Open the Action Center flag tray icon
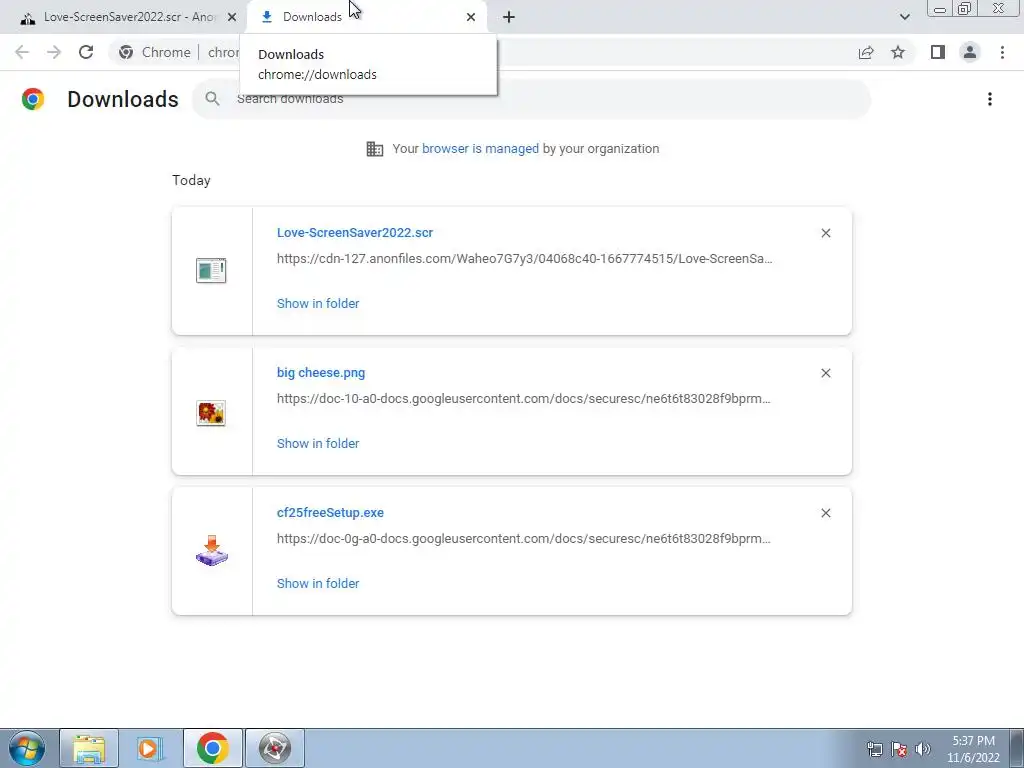Viewport: 1024px width, 768px height. pyautogui.click(x=899, y=749)
